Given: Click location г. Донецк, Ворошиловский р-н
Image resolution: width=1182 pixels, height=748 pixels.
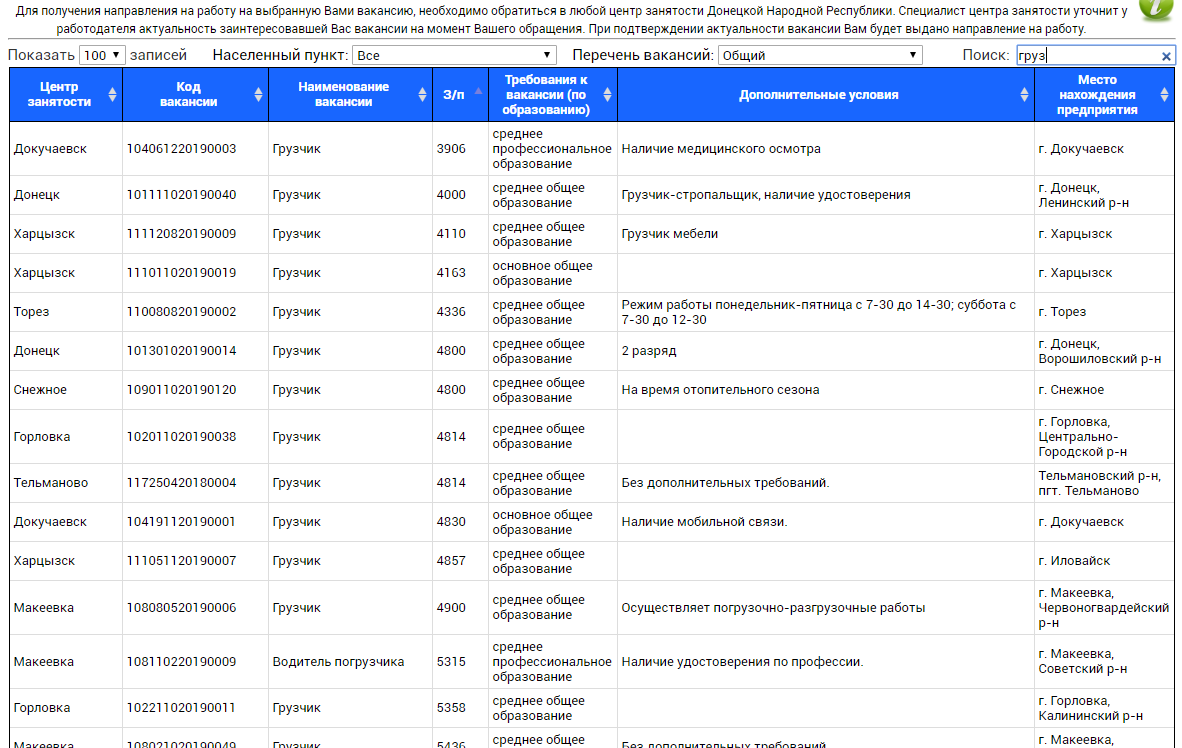Looking at the screenshot, I should coord(1099,351).
